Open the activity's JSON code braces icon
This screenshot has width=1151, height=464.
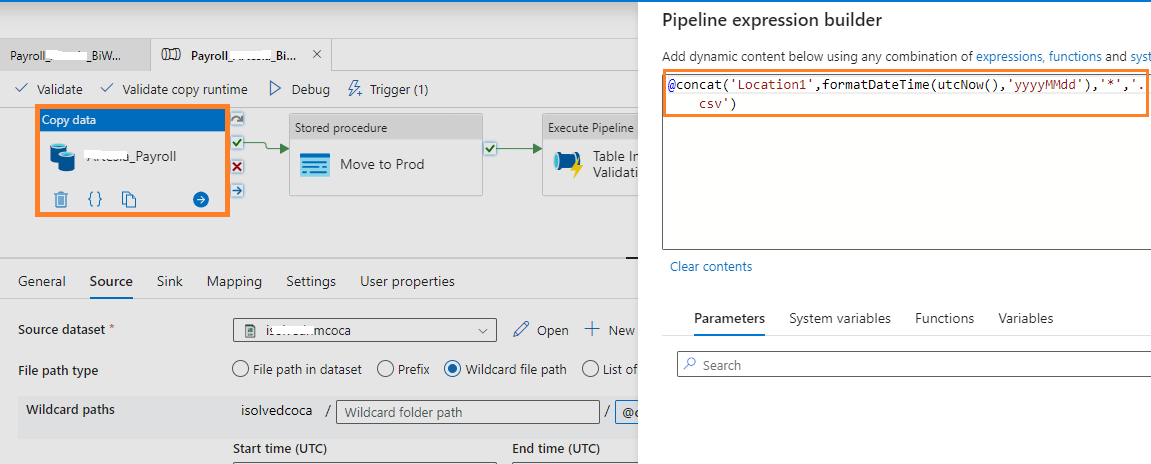coord(95,200)
